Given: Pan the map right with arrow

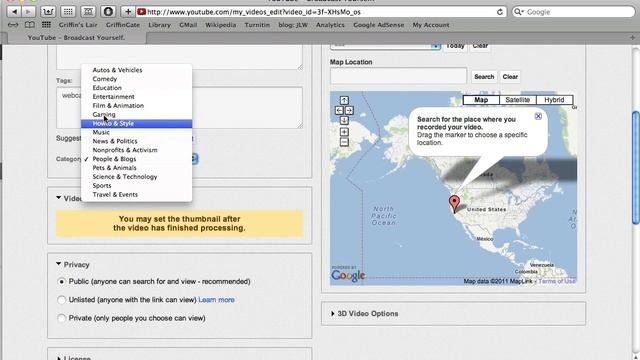Looking at the screenshot, I should click(x=349, y=111).
